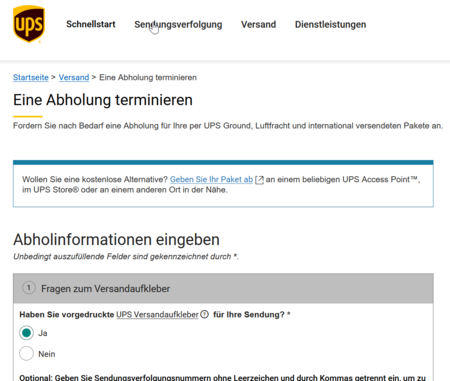Open the external link icon after Paket ab
The height and width of the screenshot is (381, 450).
(259, 180)
